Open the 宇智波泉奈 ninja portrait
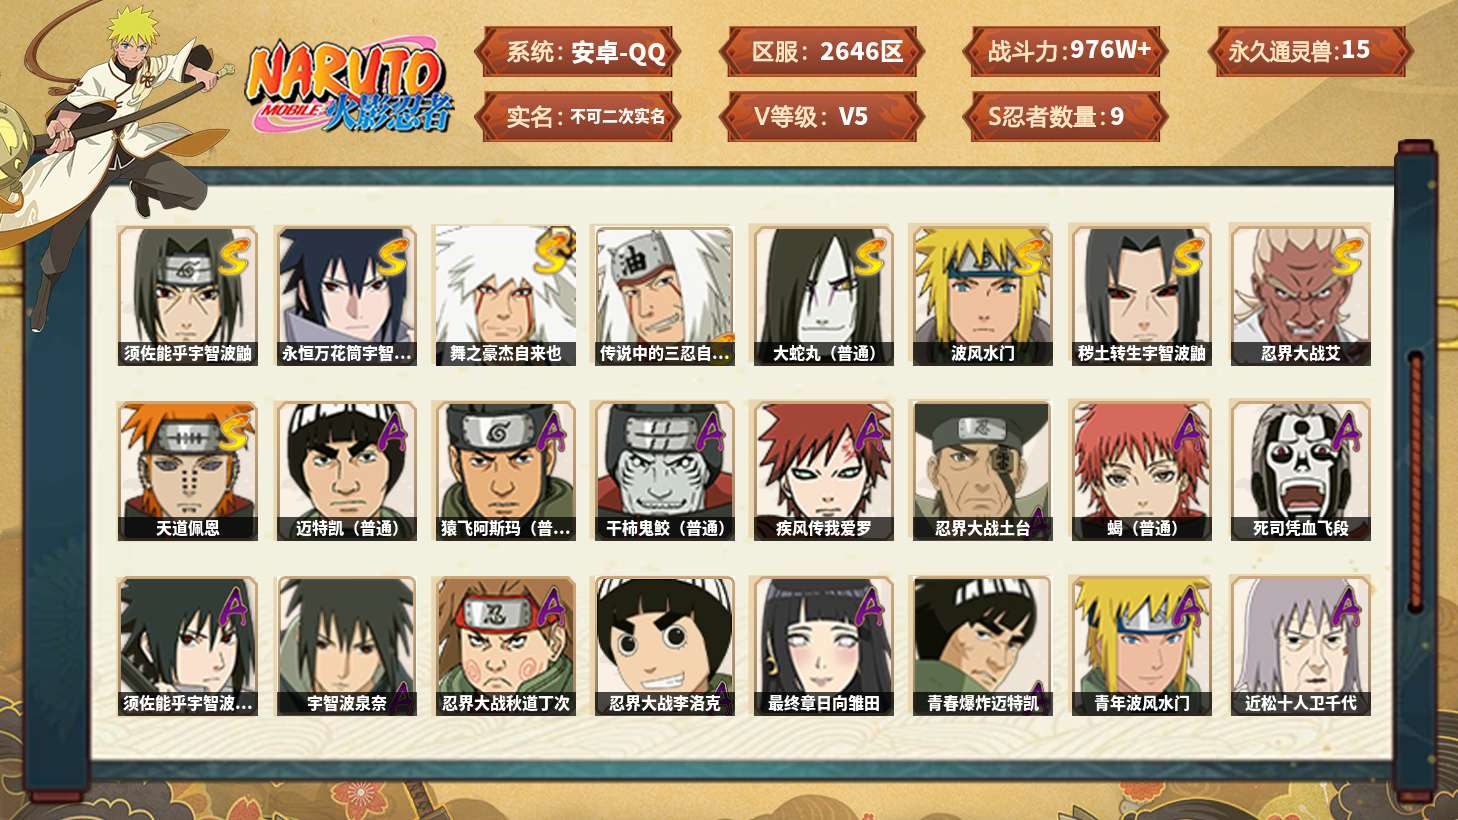The height and width of the screenshot is (820, 1458). [x=346, y=646]
